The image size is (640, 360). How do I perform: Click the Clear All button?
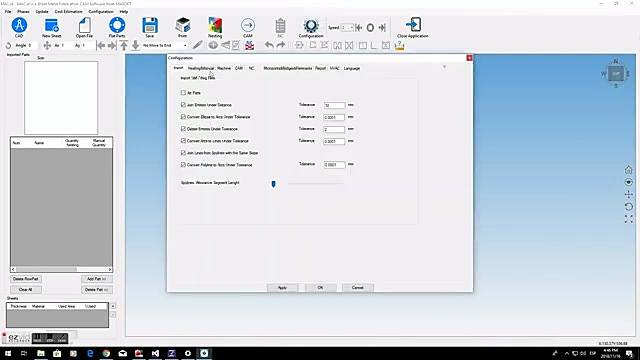[x=25, y=289]
